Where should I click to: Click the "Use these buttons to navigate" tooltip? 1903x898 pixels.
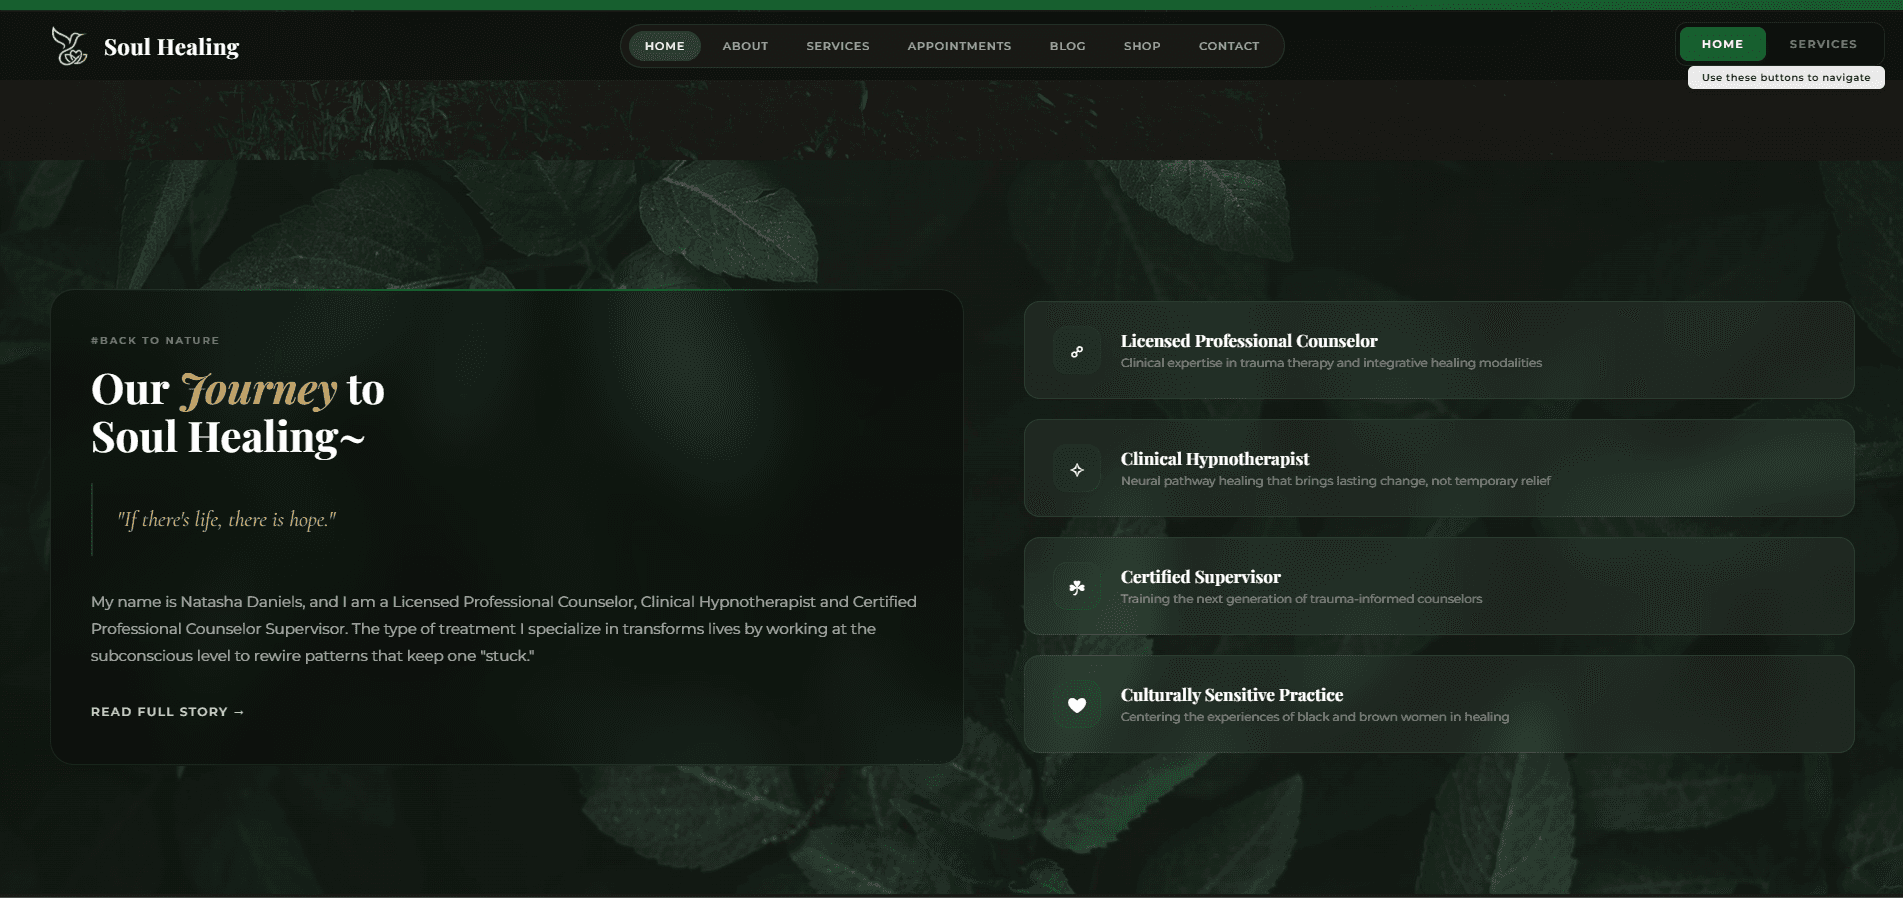[x=1786, y=77]
